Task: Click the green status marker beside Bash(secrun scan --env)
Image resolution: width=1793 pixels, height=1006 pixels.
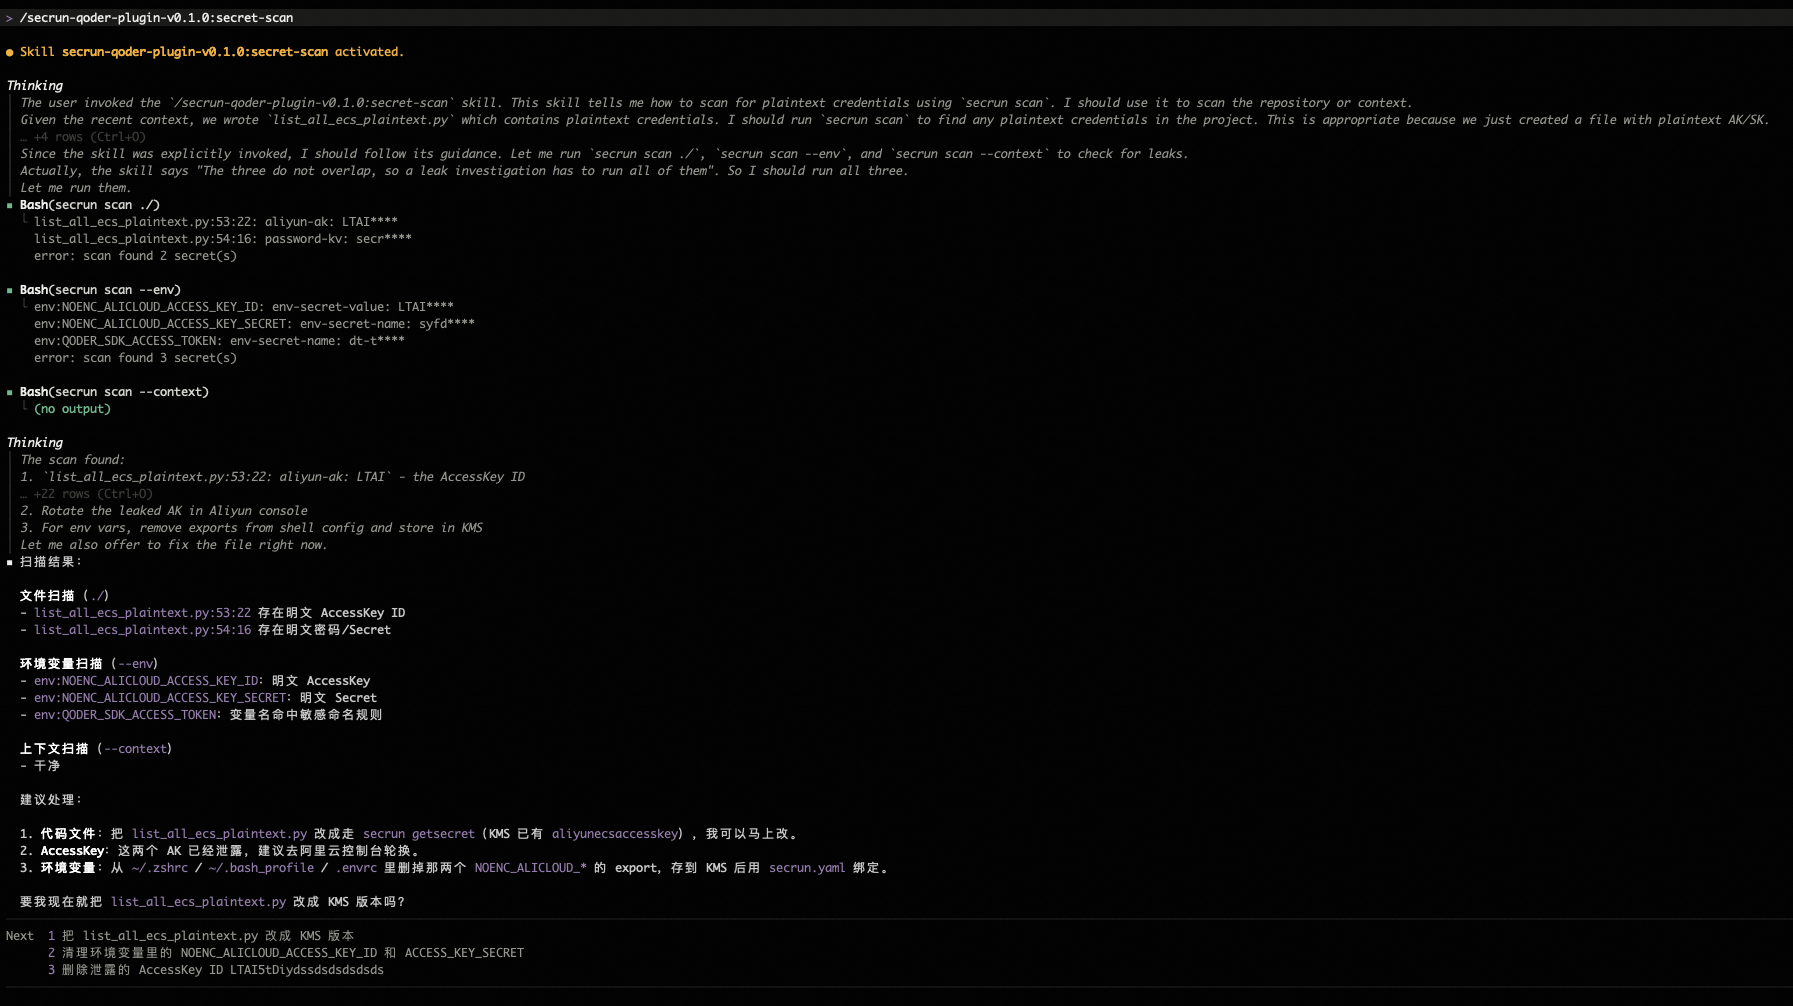Action: 10,290
